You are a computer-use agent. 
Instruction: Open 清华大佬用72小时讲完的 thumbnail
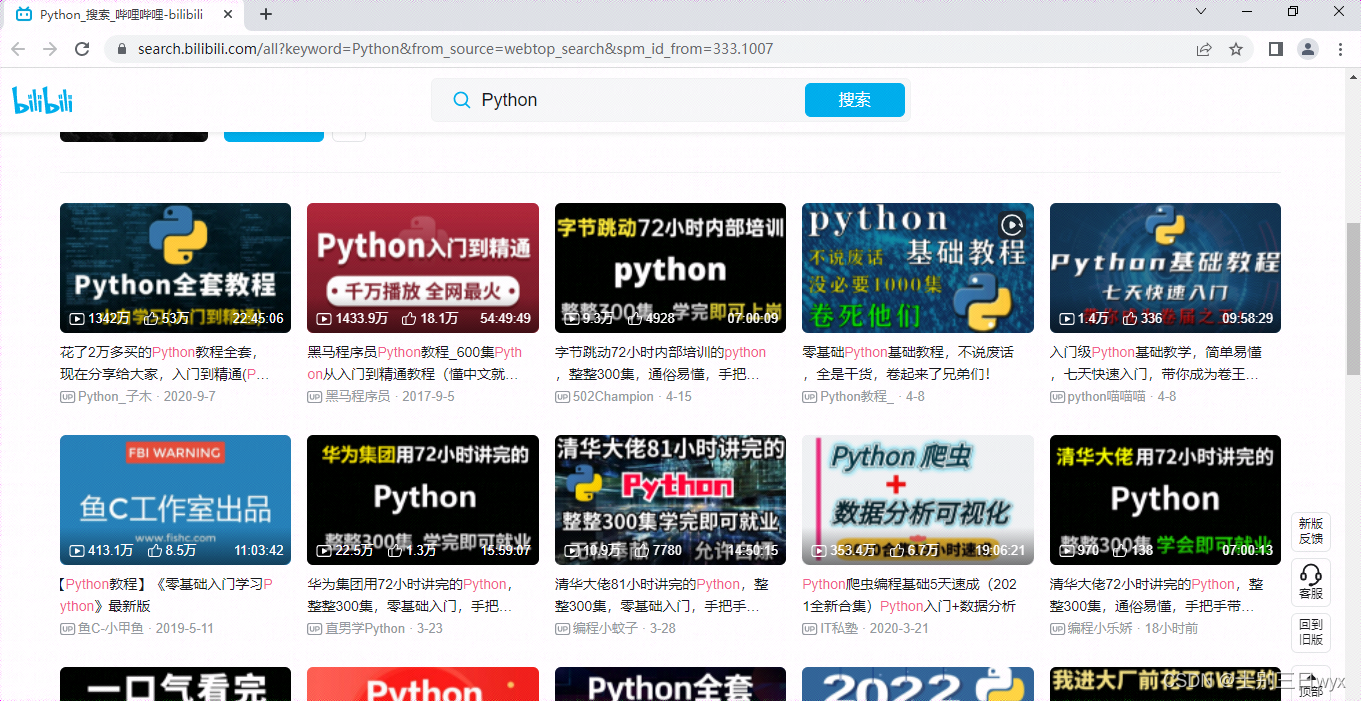pyautogui.click(x=1165, y=500)
